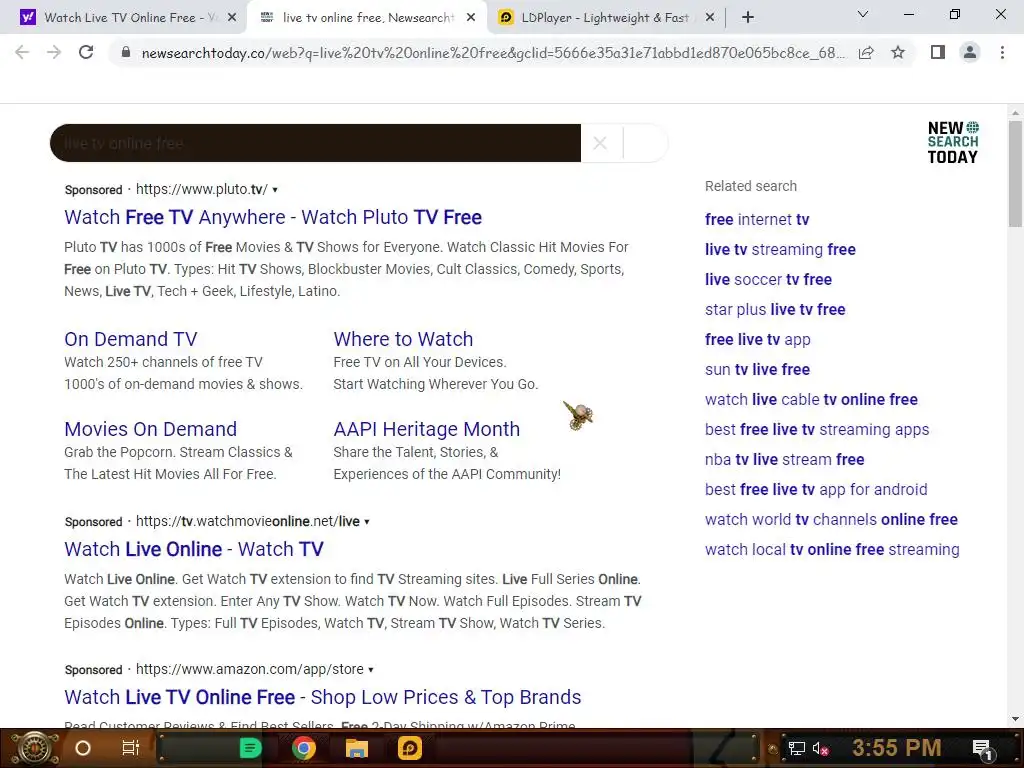Open Movies On Demand sitelink
Image resolution: width=1024 pixels, height=768 pixels.
pos(150,429)
